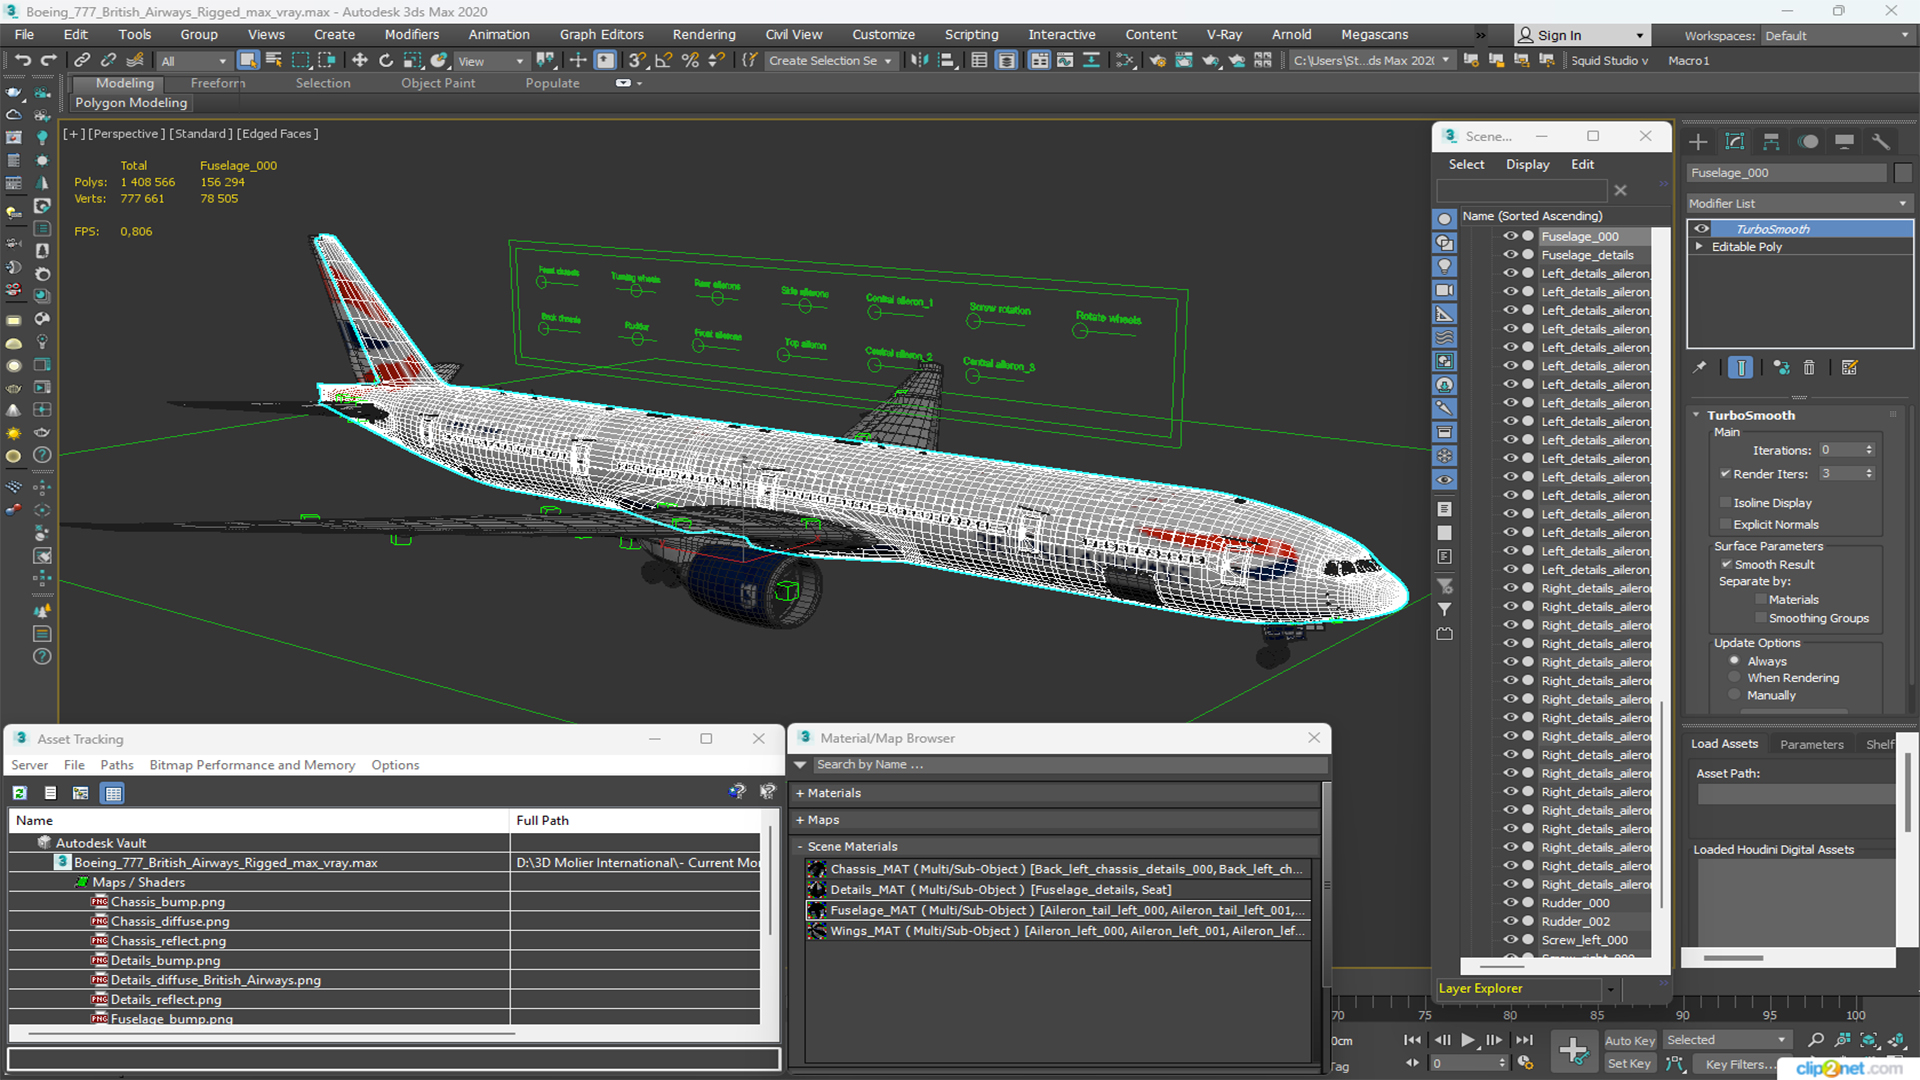Open Display menu in Scene Explorer

1528,165
